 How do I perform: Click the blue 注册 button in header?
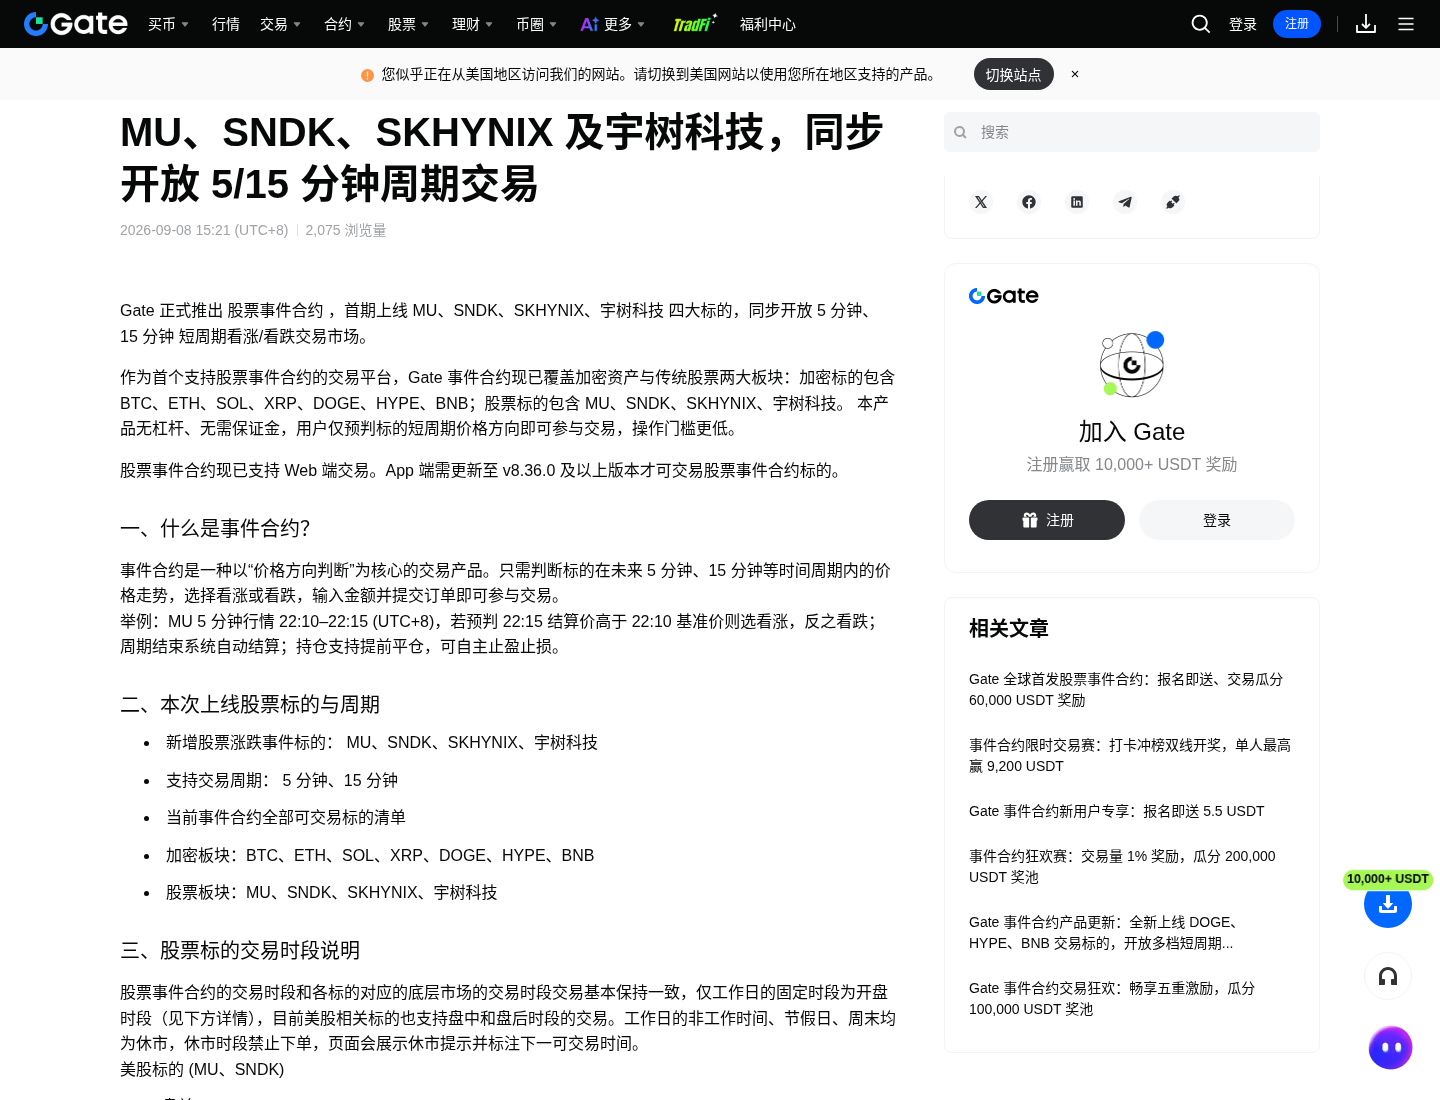tap(1297, 24)
